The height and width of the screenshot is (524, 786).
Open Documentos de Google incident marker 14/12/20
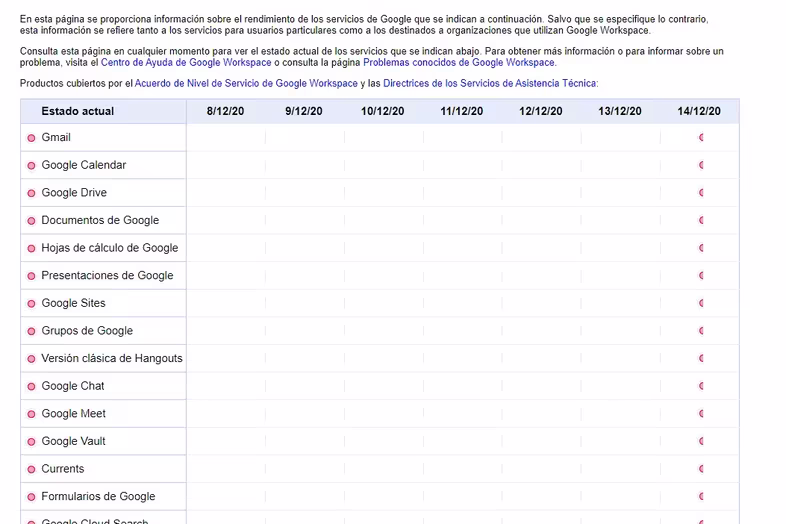pos(701,220)
